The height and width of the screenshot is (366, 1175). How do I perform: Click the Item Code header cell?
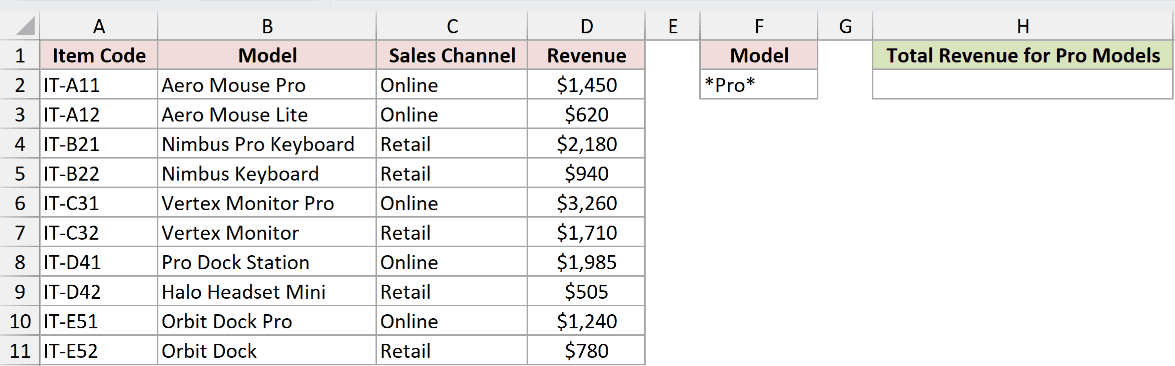98,56
